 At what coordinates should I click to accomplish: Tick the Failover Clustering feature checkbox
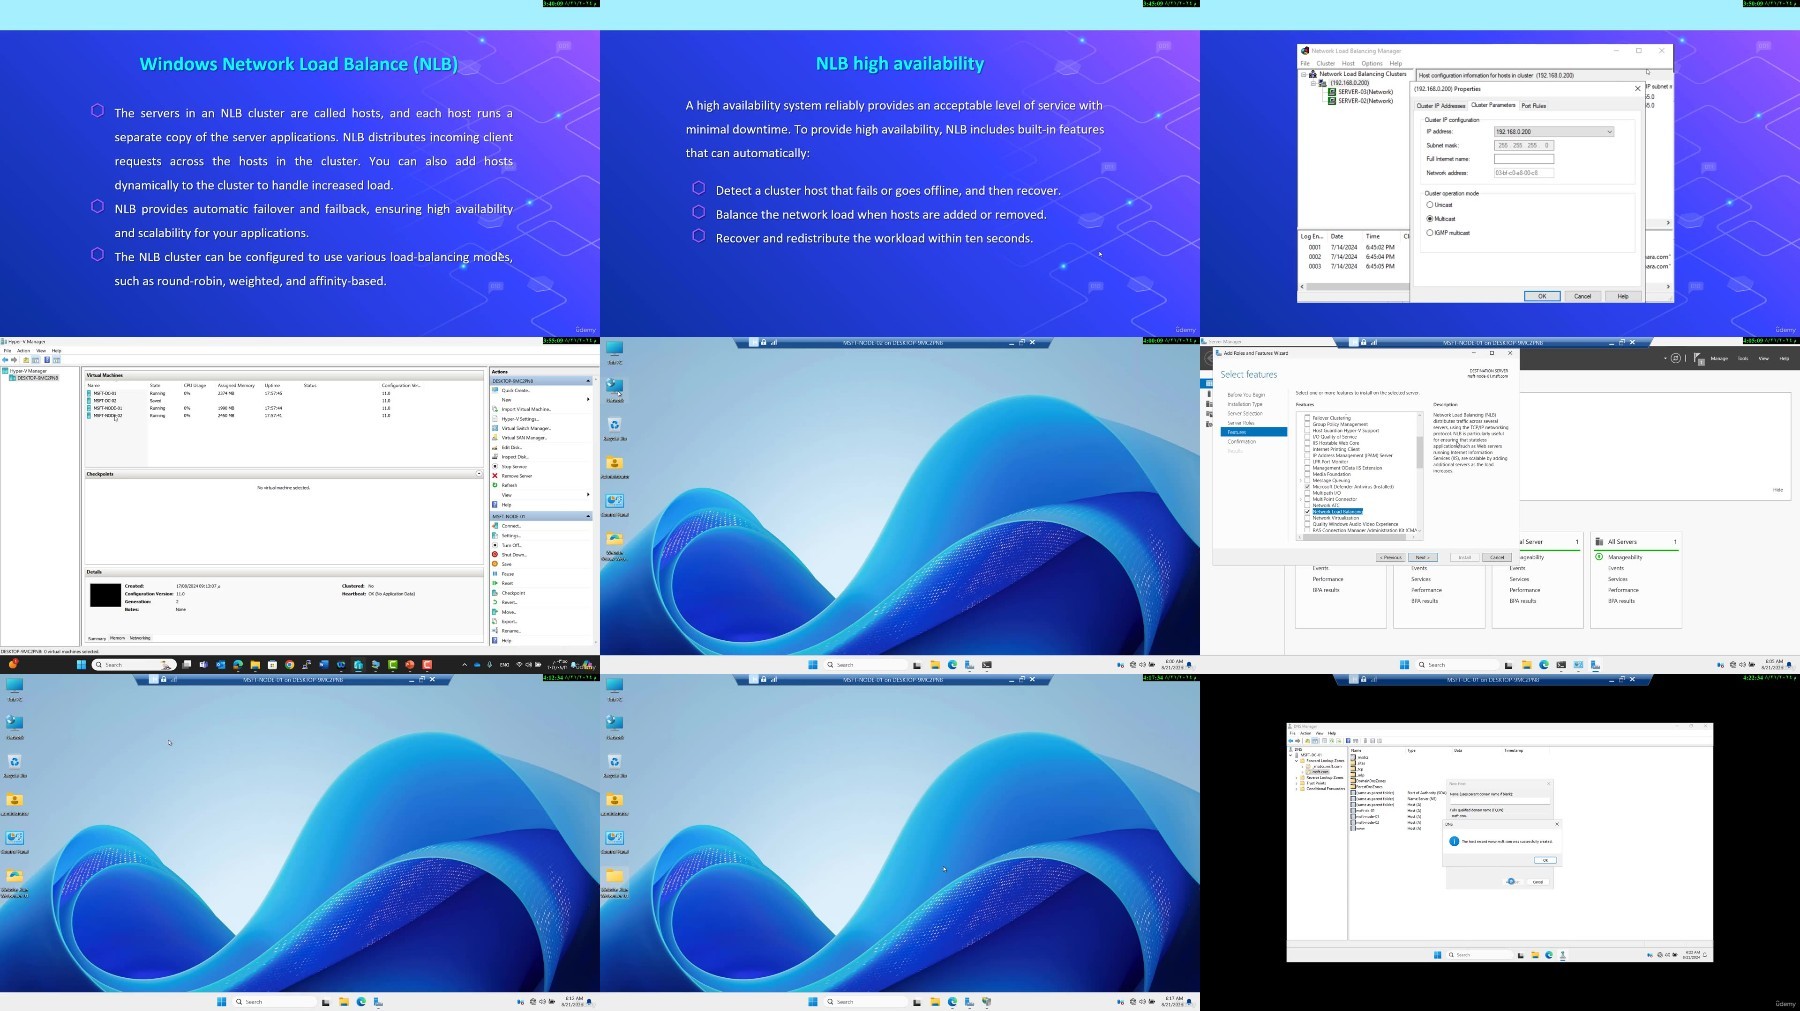1307,418
